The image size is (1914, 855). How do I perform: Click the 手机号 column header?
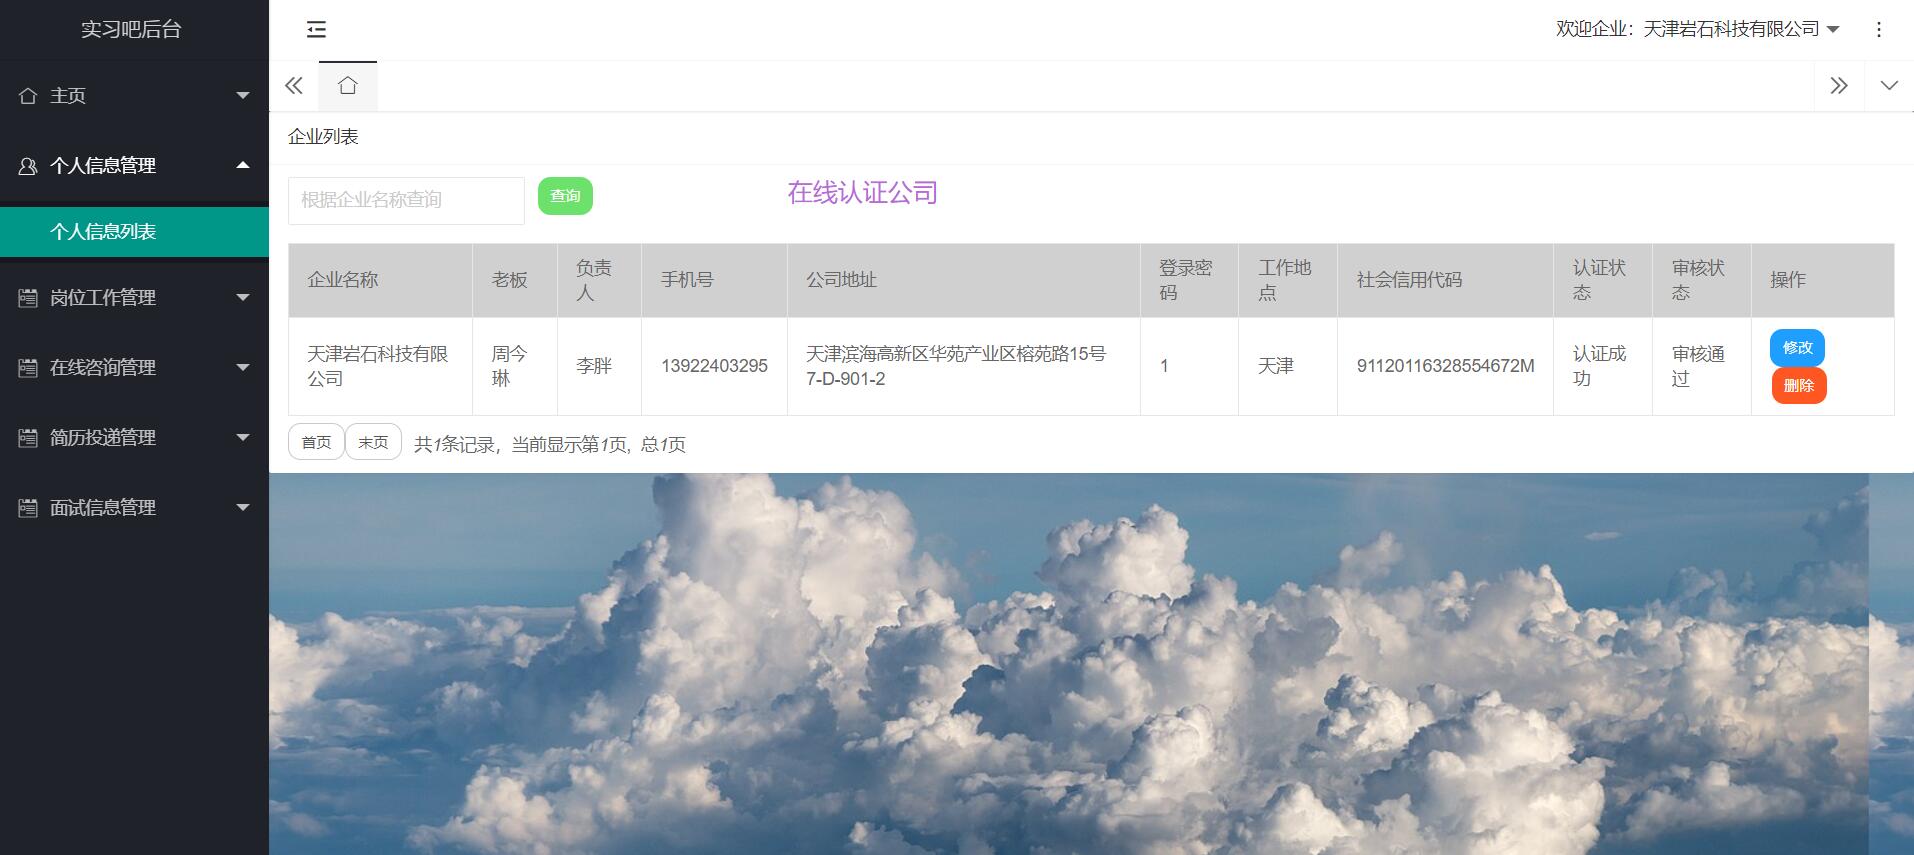[x=714, y=280]
